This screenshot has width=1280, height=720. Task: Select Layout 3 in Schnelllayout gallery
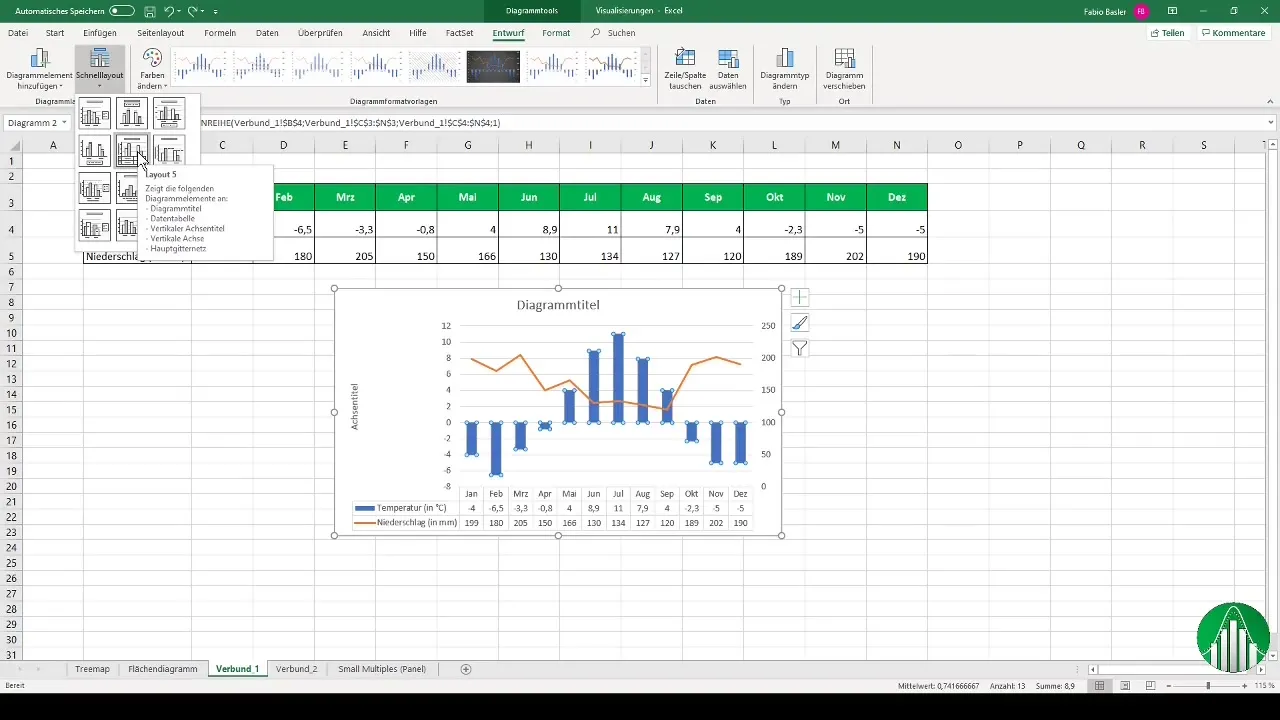[x=169, y=113]
